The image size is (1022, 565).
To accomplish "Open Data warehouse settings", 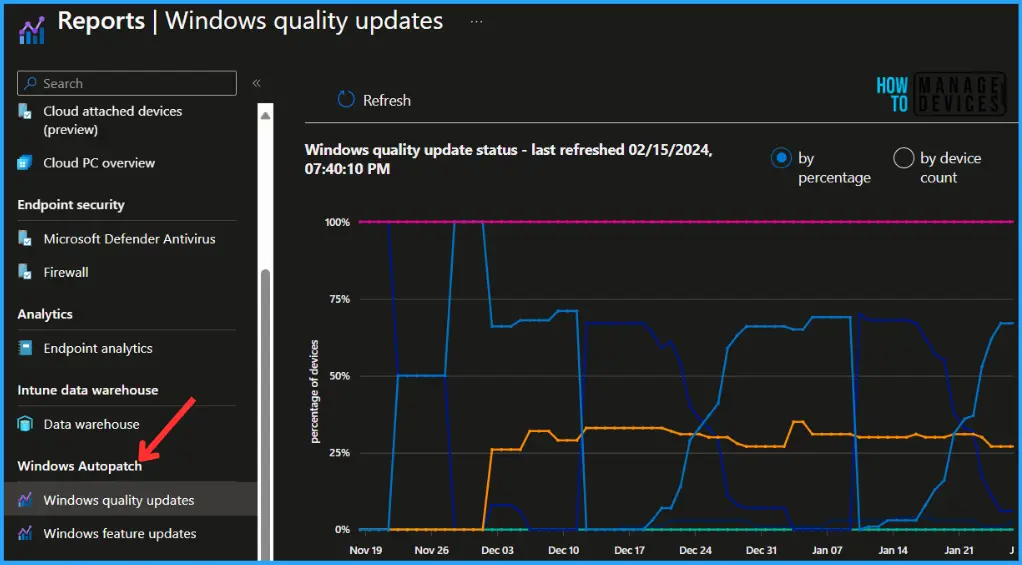I will click(91, 424).
